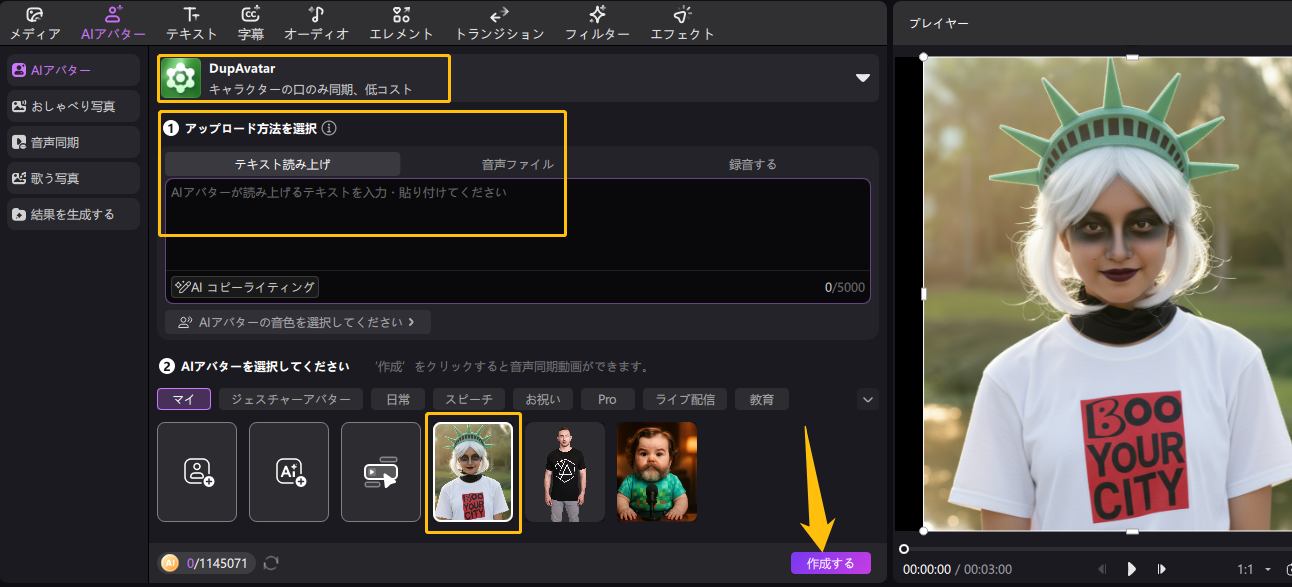Viewport: 1292px width, 587px height.
Task: Click the 作成する button
Action: (830, 563)
